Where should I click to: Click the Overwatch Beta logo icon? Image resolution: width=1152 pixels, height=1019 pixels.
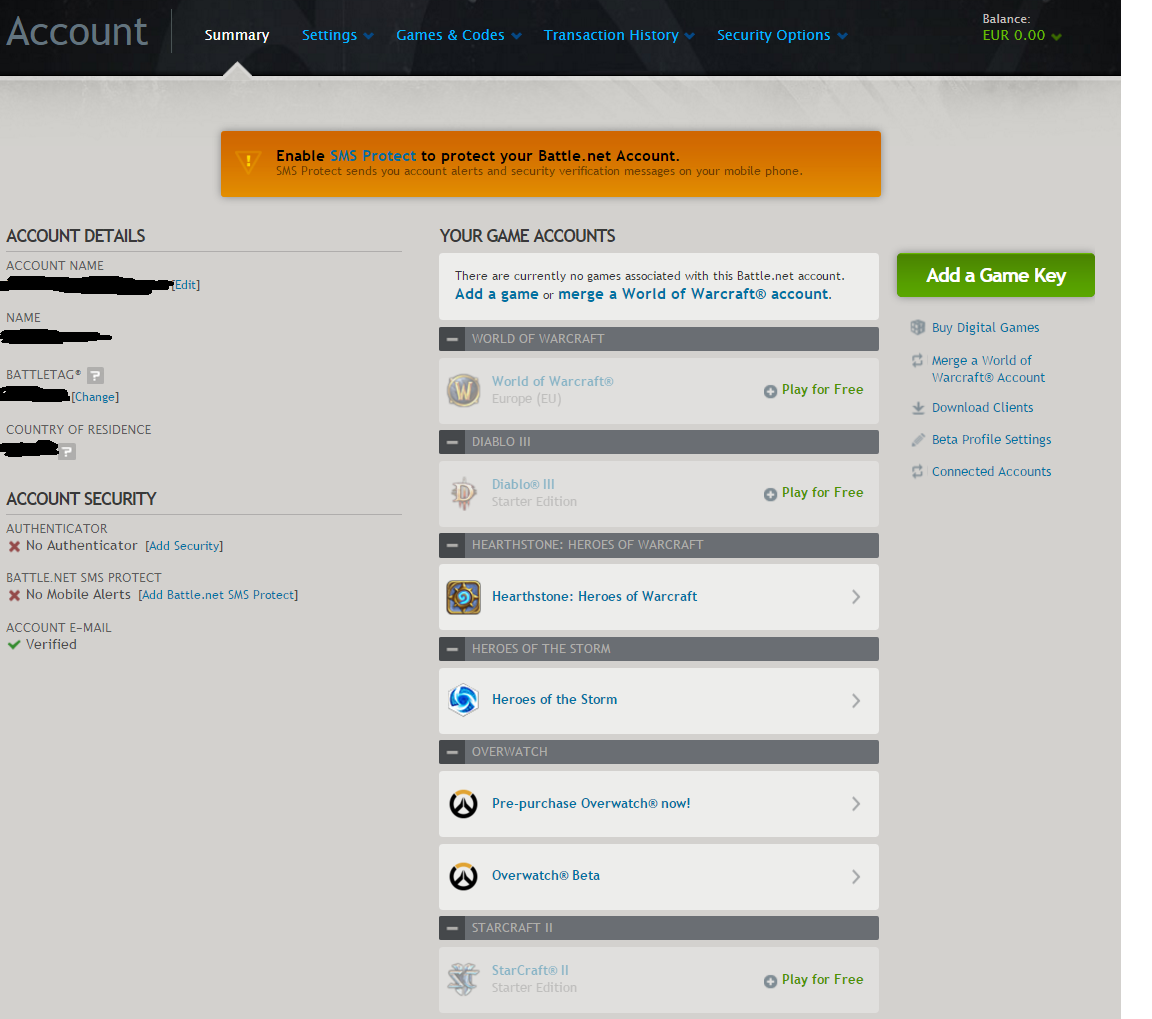click(x=464, y=876)
